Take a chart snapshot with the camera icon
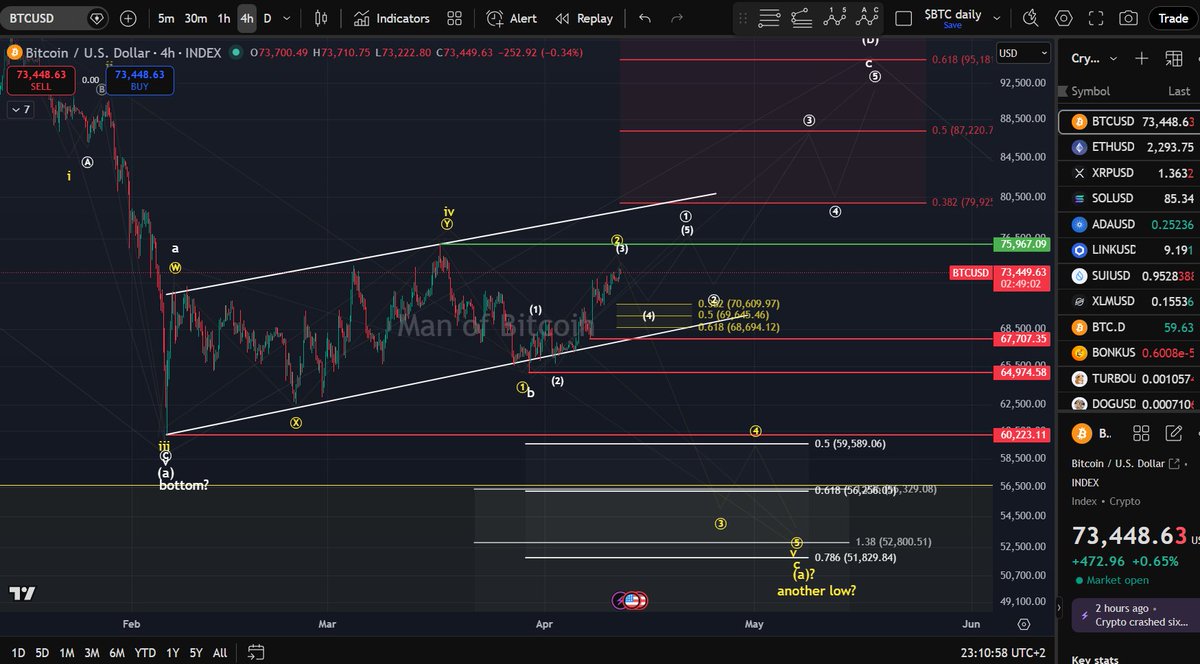 pyautogui.click(x=1128, y=18)
